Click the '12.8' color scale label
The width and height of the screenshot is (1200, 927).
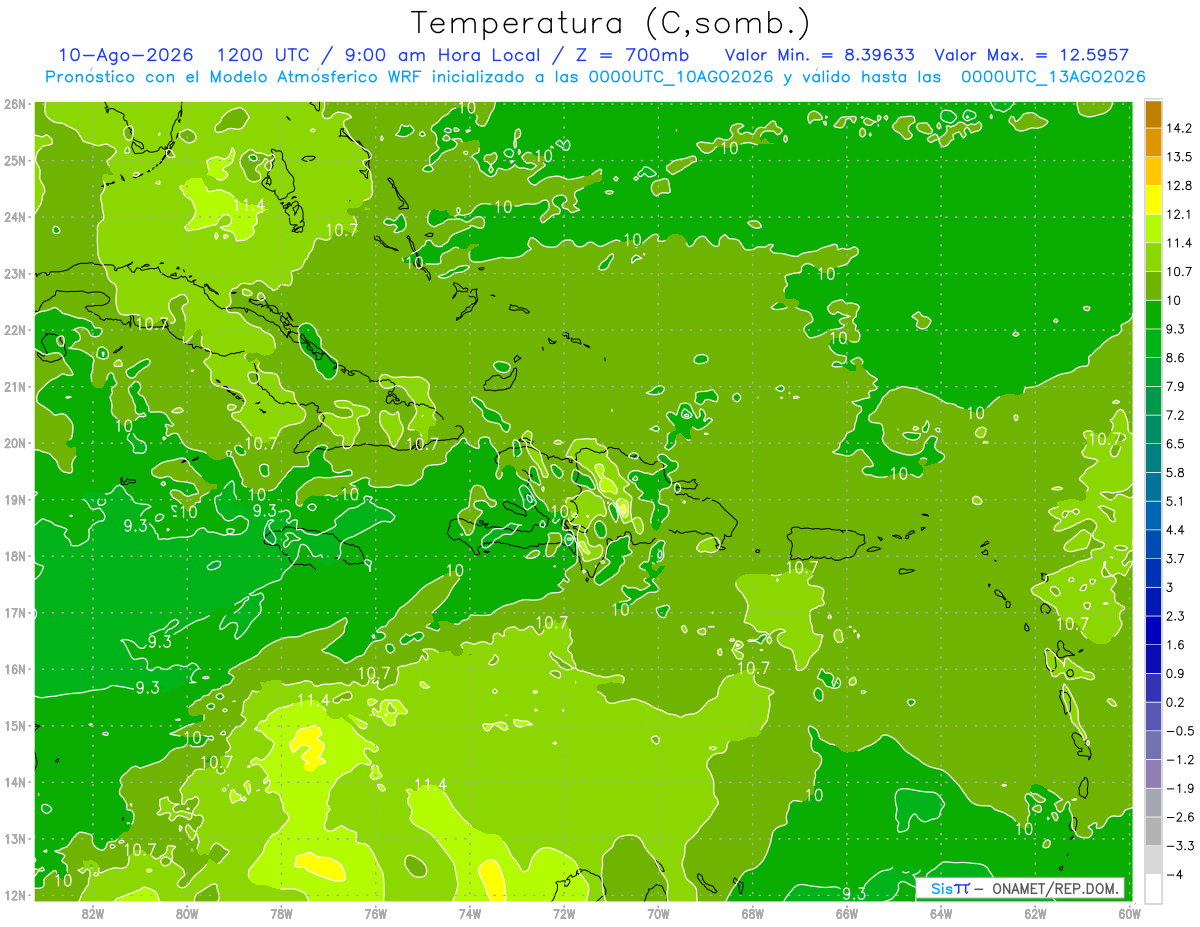click(x=1180, y=186)
